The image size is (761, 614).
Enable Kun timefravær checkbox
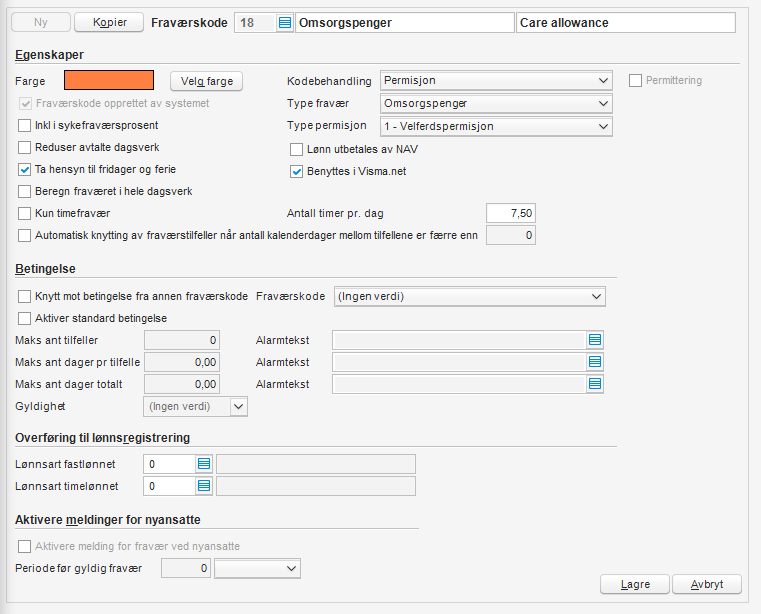click(x=24, y=214)
